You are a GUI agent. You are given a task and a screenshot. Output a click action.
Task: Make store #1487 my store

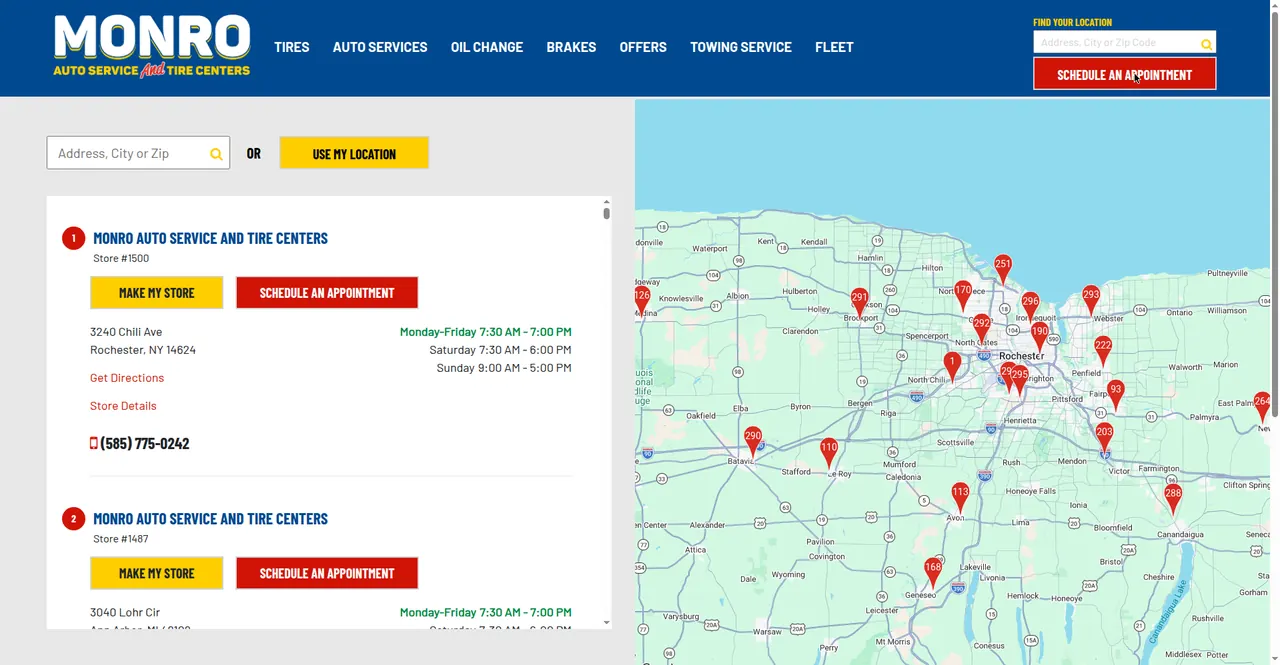pos(157,573)
